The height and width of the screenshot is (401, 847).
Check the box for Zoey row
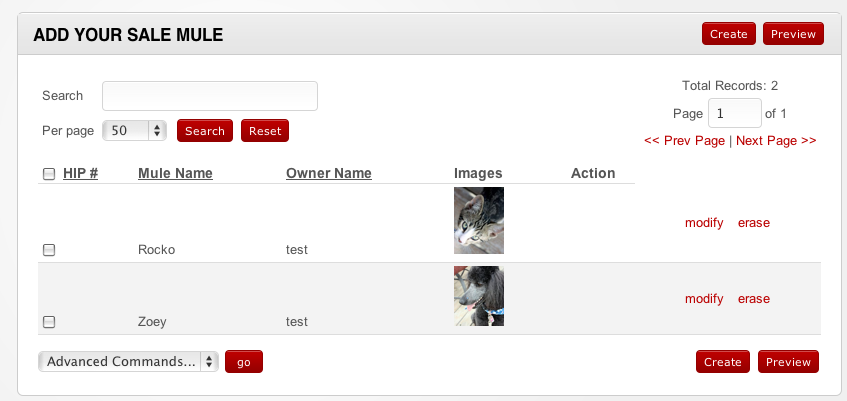[49, 322]
